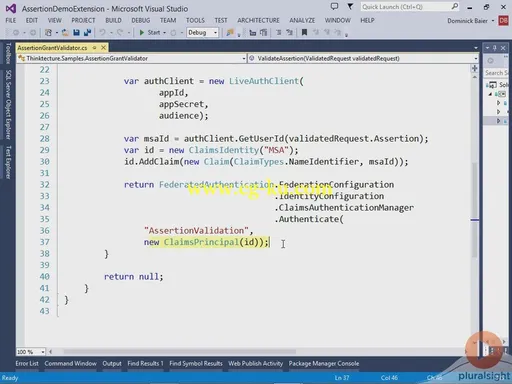
Task: Open the Toolbox side tab
Action: 8,53
